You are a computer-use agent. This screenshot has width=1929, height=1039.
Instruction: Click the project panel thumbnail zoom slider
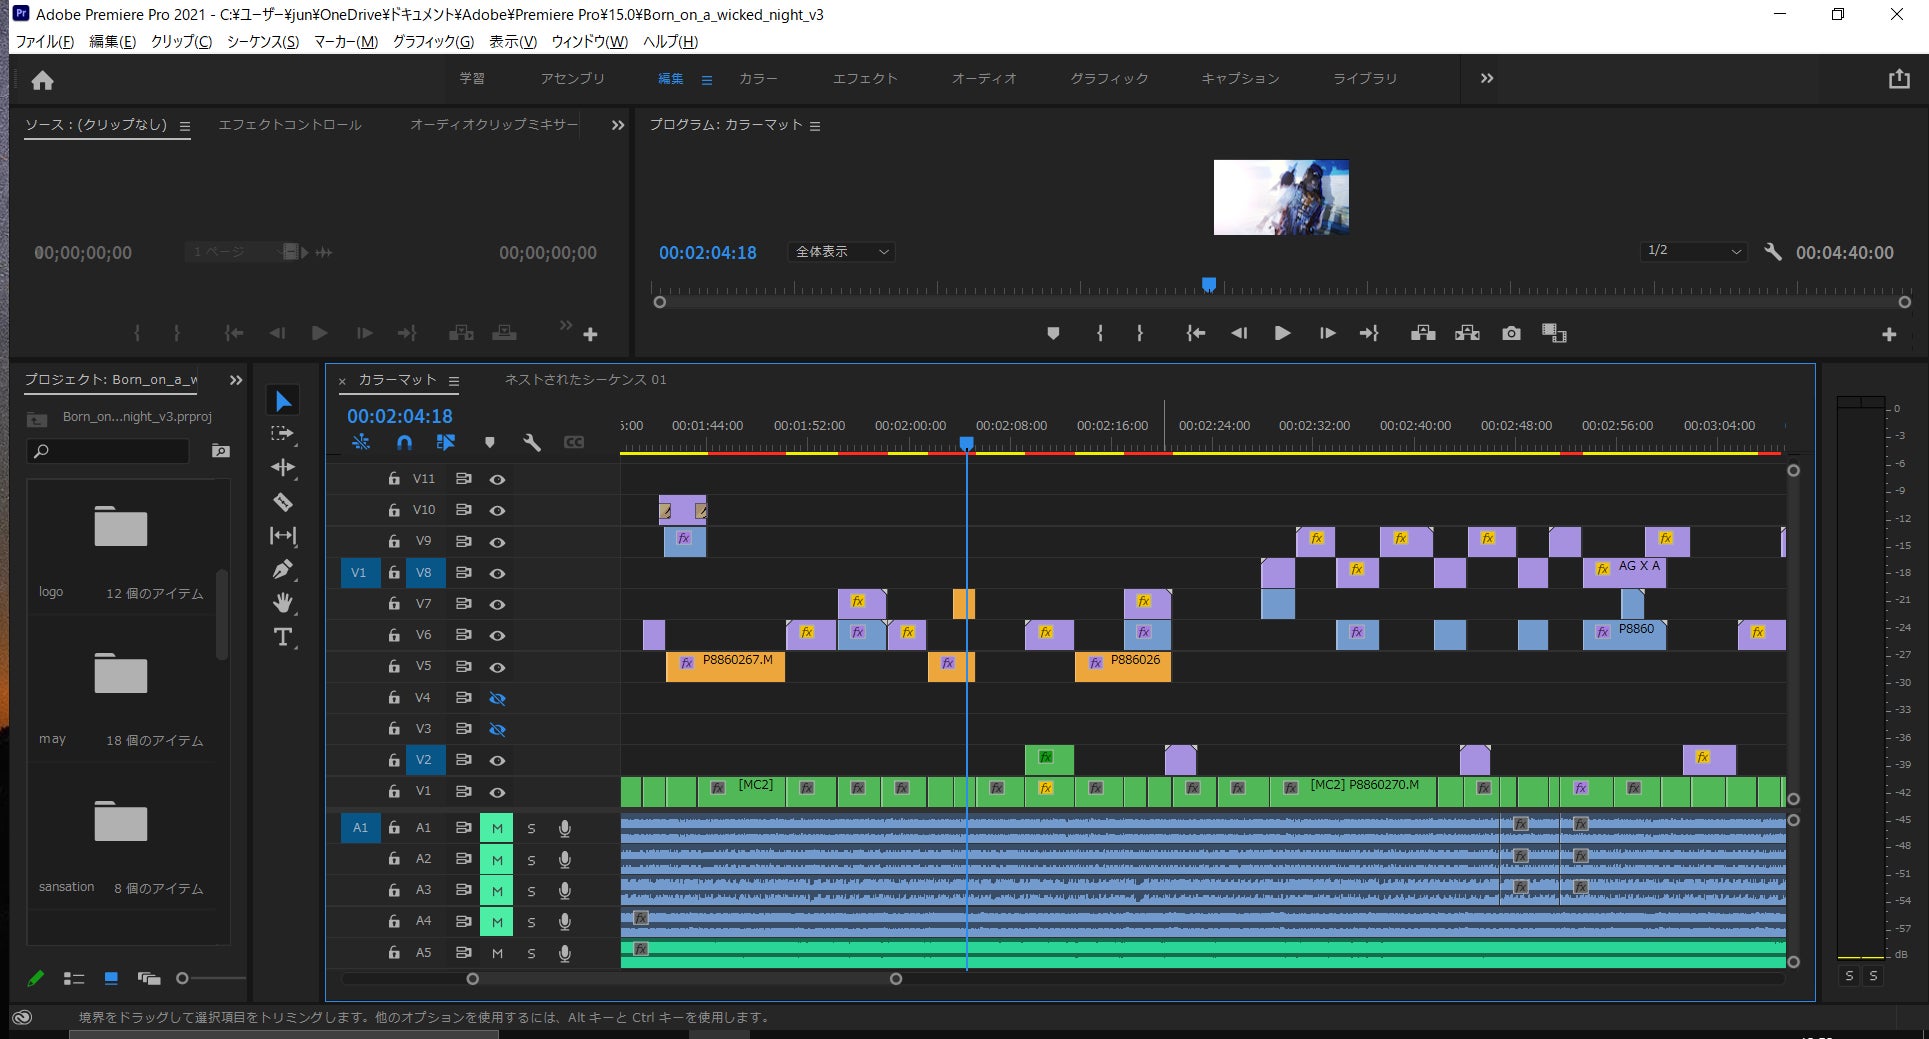(x=182, y=979)
